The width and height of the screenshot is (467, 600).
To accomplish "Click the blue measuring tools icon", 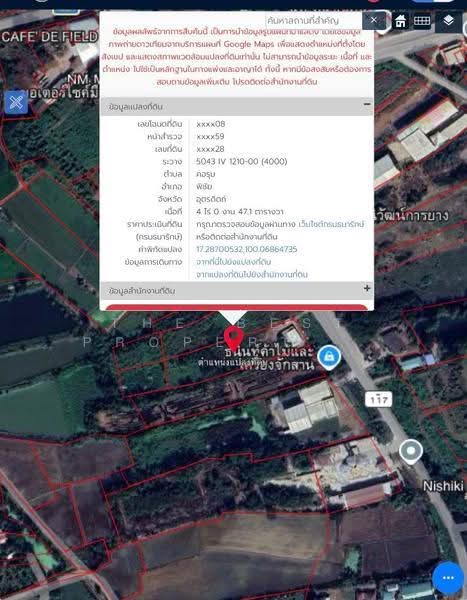I will click(16, 103).
